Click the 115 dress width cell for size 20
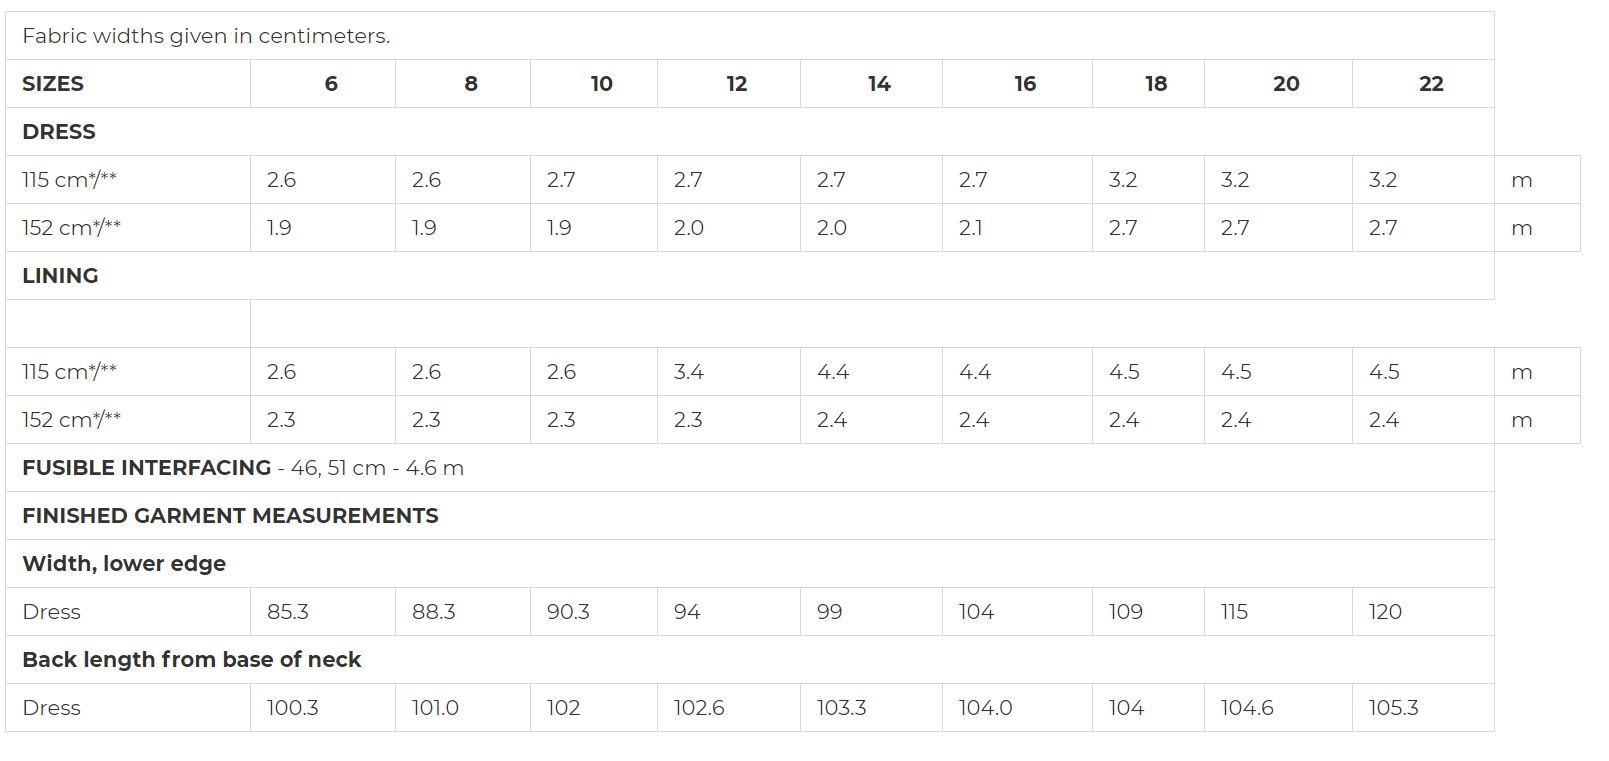This screenshot has width=1609, height=761. [x=1278, y=612]
